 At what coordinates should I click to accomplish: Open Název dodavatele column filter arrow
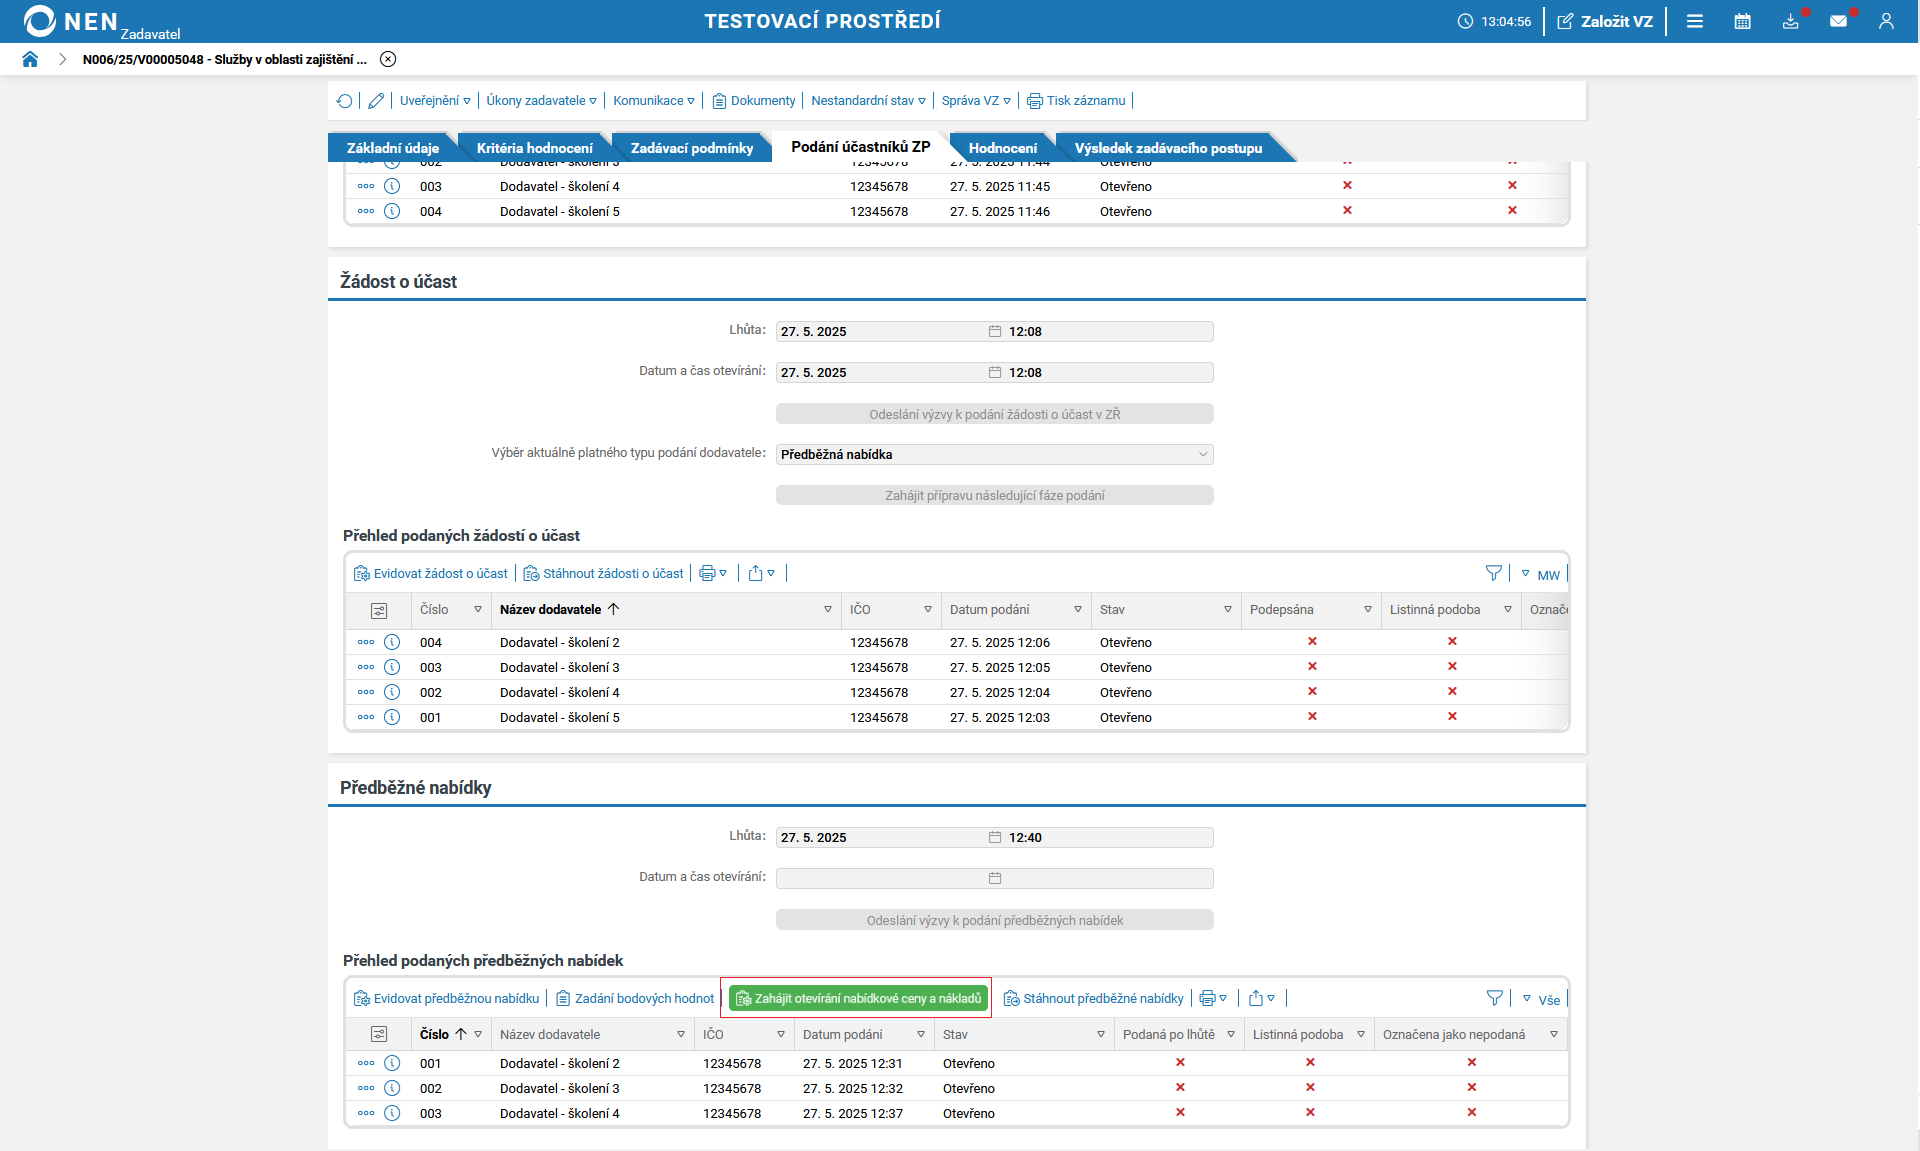[x=828, y=610]
